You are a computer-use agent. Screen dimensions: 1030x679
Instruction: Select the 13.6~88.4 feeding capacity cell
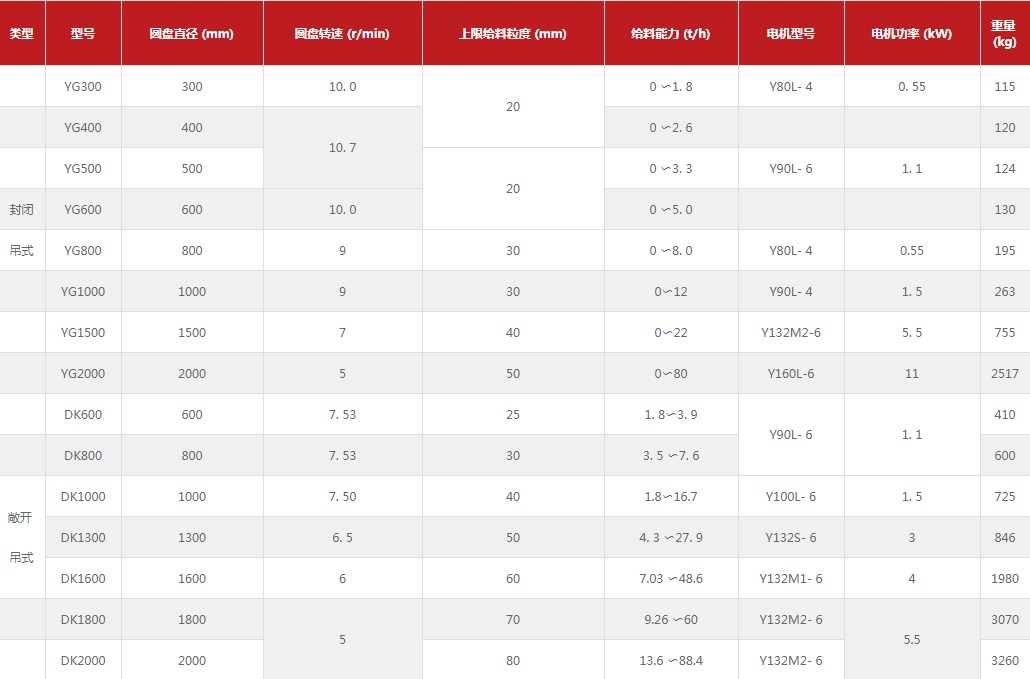pos(670,661)
